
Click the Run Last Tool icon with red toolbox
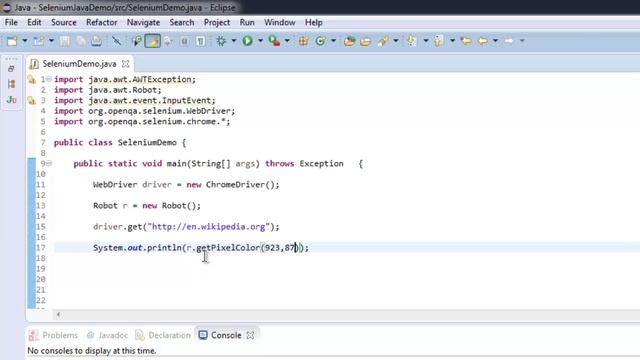274,41
